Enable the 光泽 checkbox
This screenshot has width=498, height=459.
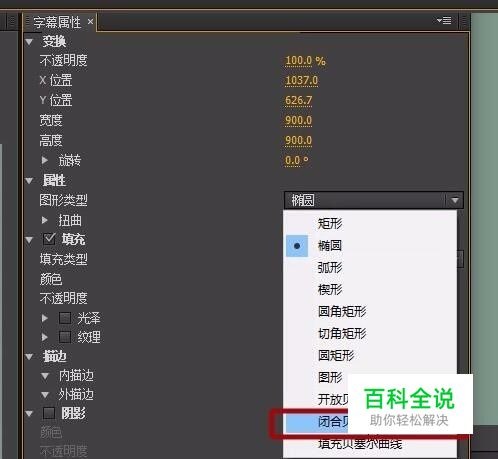click(x=65, y=318)
